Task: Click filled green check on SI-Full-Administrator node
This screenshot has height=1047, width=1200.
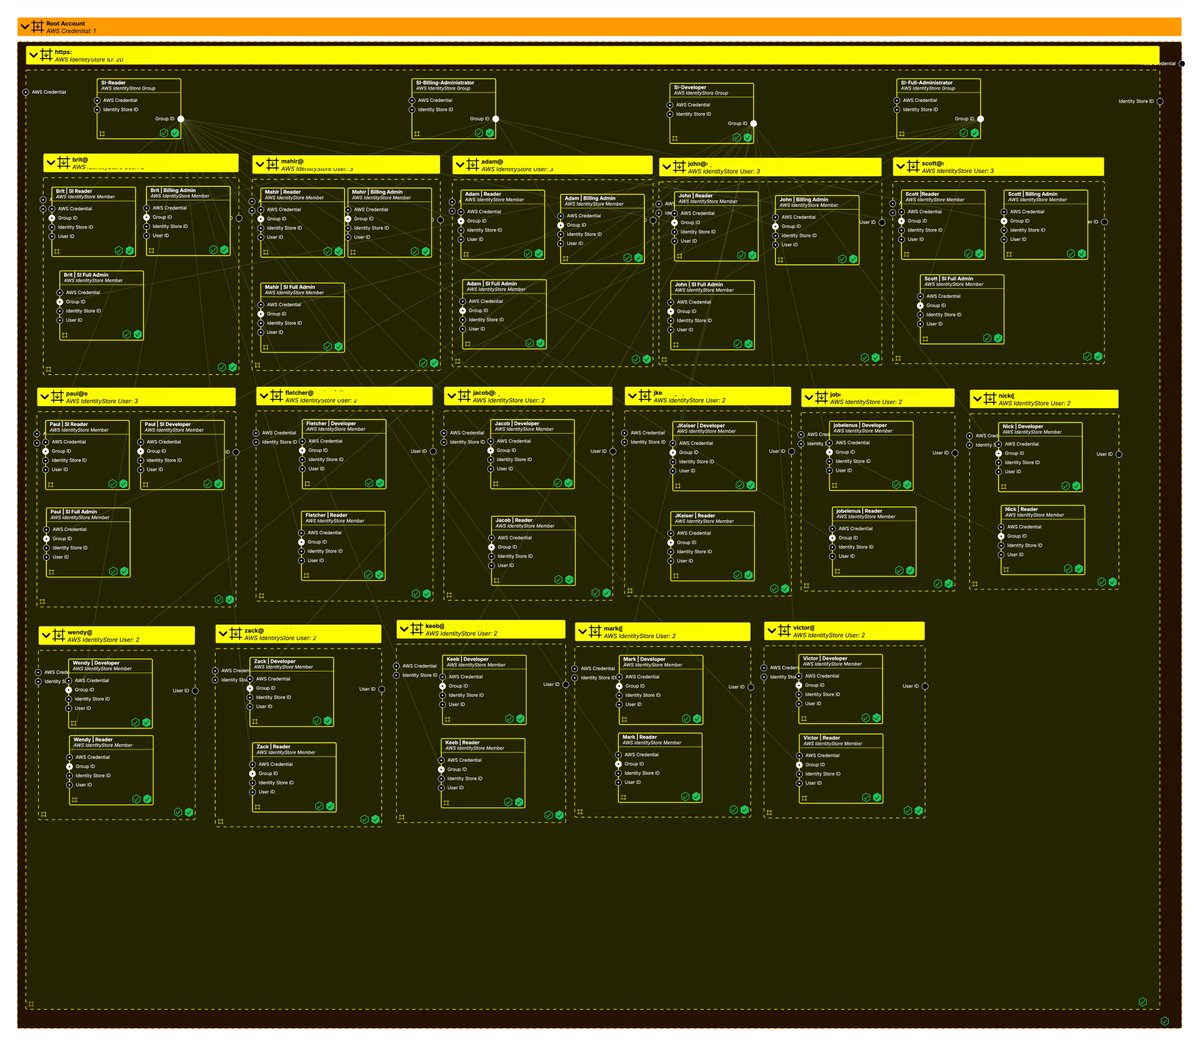Action: (x=974, y=131)
